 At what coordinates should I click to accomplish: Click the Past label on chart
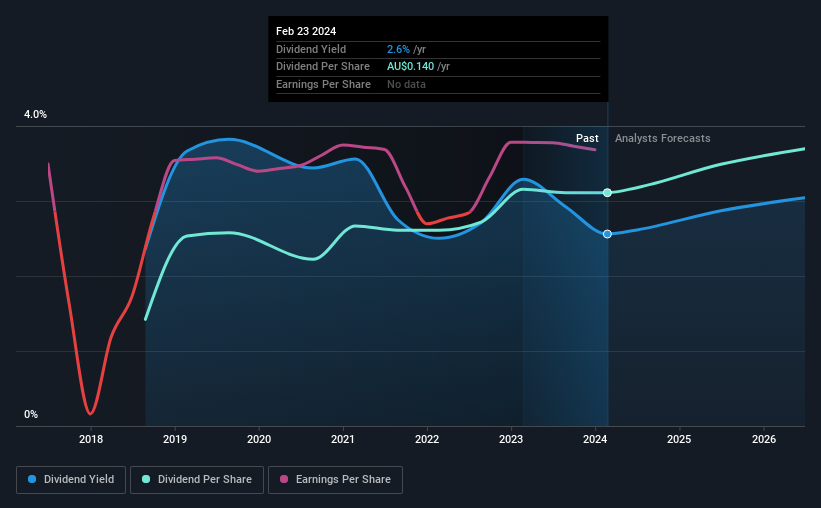587,138
